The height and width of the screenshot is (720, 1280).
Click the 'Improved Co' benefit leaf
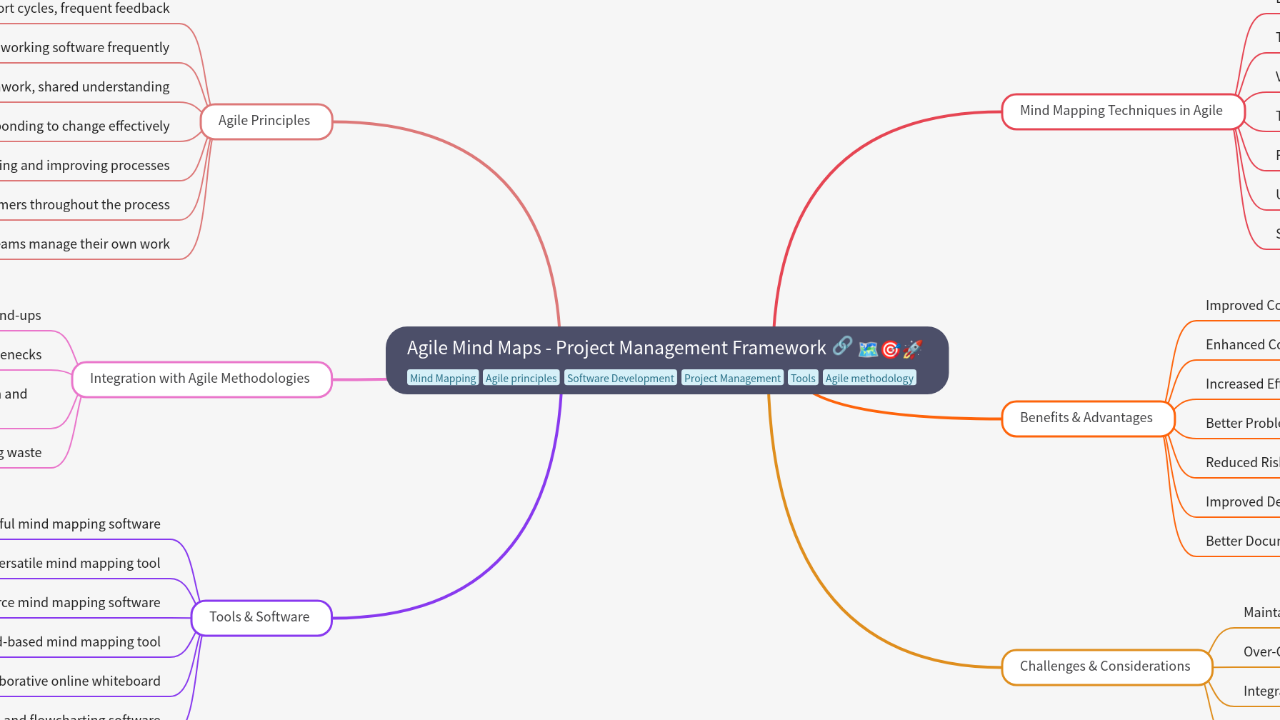pyautogui.click(x=1242, y=305)
